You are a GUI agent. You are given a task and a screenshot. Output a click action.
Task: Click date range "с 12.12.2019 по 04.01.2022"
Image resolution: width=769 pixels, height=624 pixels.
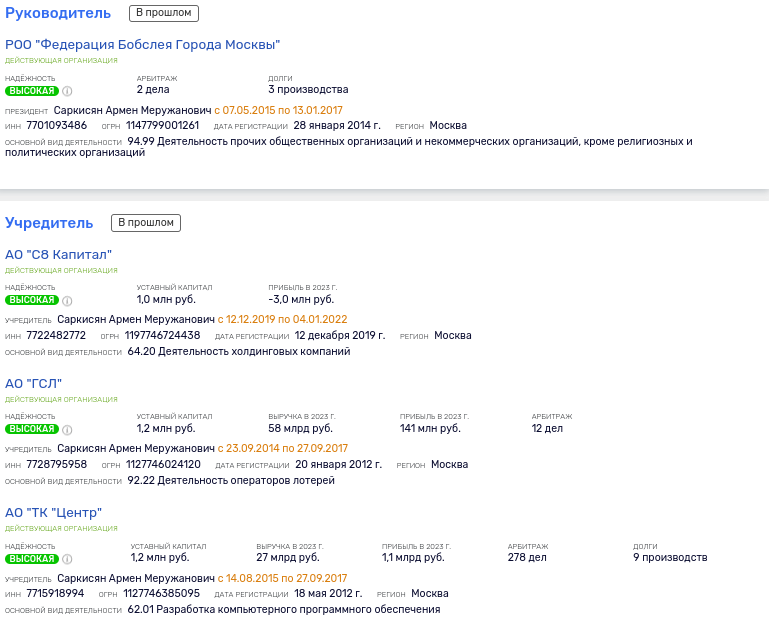[x=282, y=319]
